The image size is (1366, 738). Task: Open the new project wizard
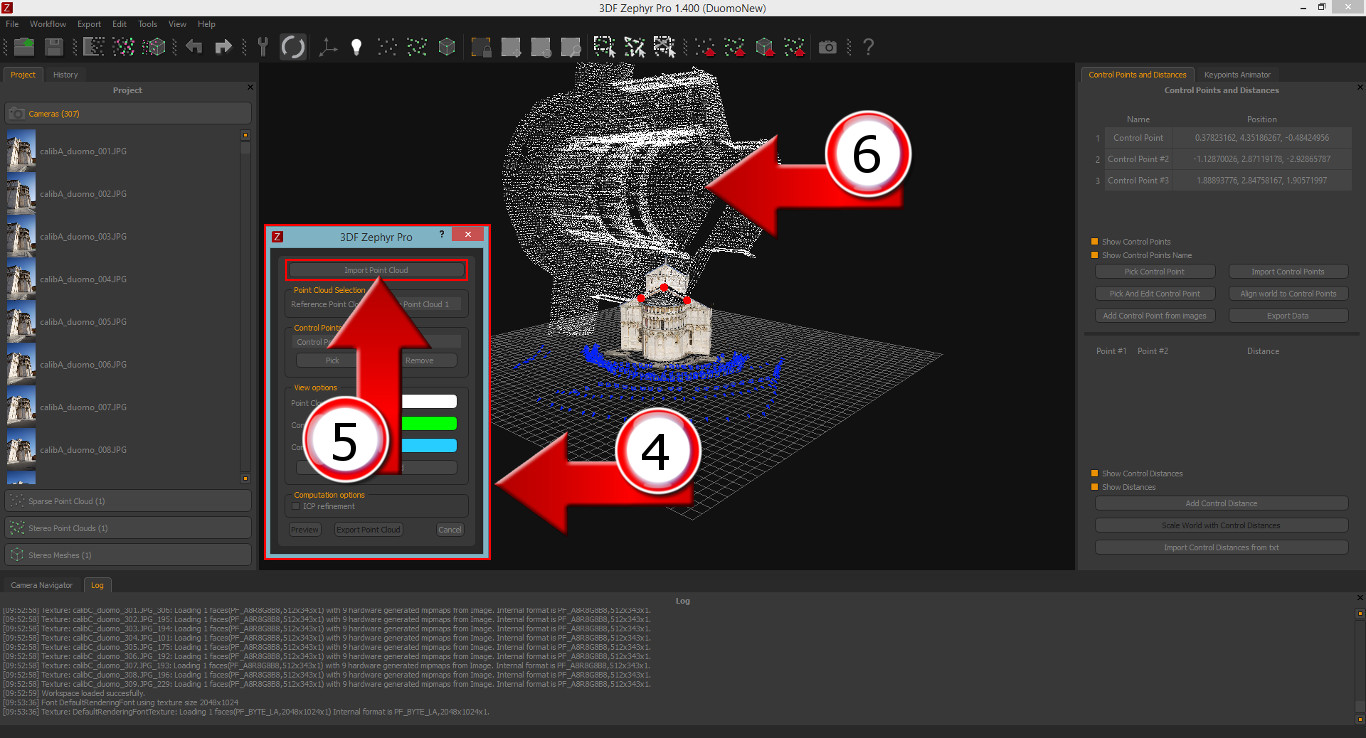pyautogui.click(x=22, y=46)
